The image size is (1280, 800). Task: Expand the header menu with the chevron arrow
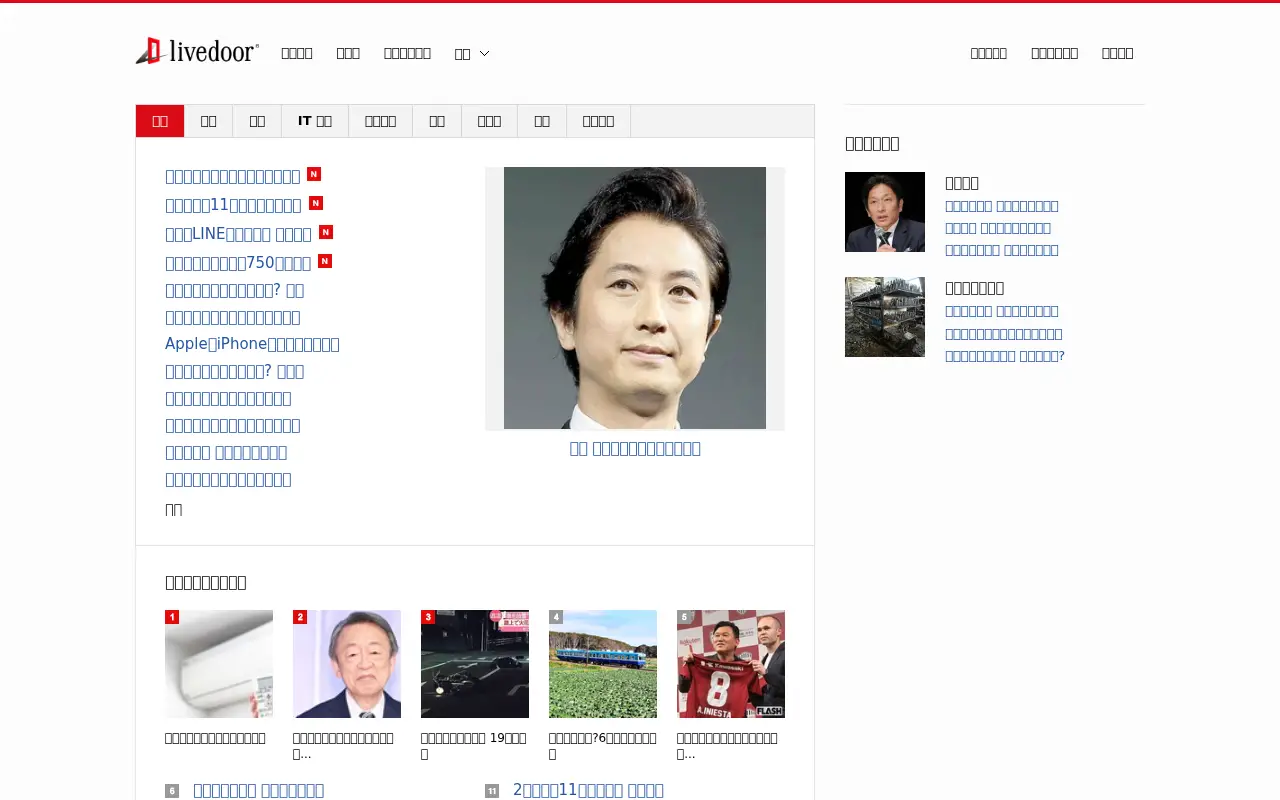(x=472, y=54)
